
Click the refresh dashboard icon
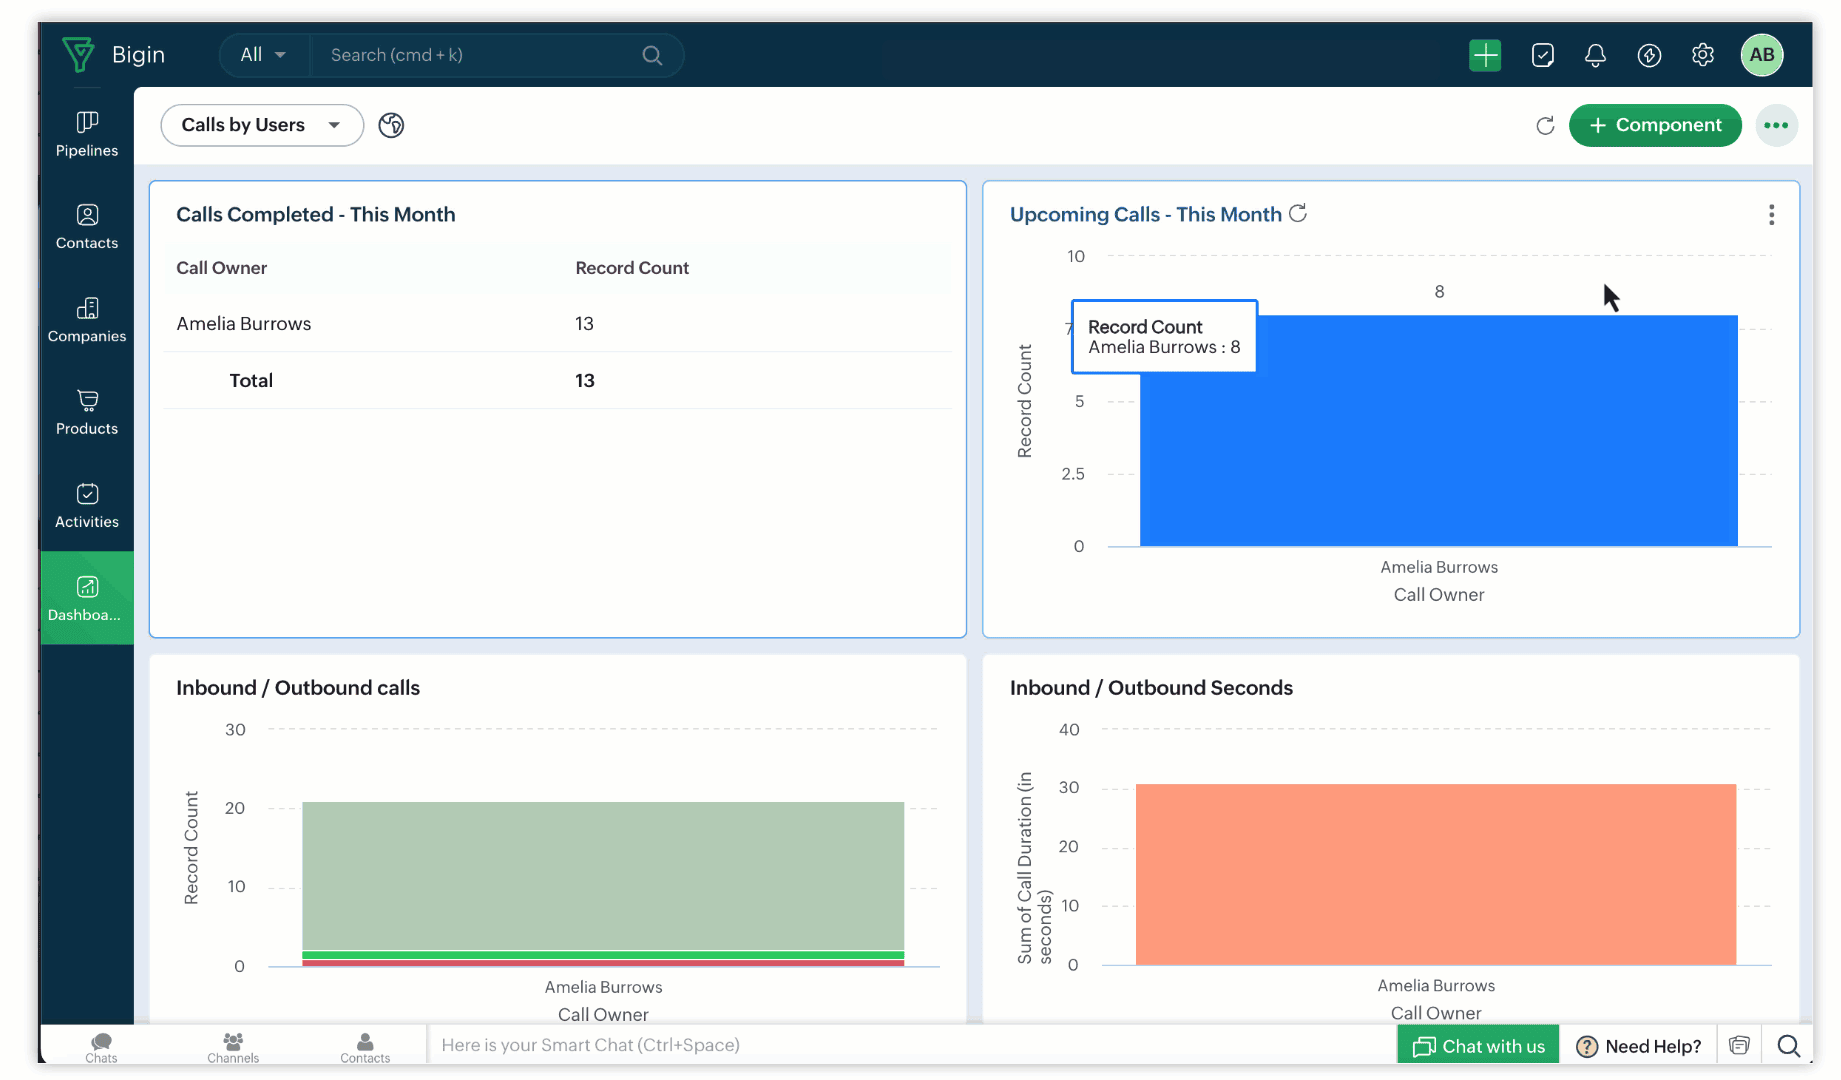coord(1545,125)
